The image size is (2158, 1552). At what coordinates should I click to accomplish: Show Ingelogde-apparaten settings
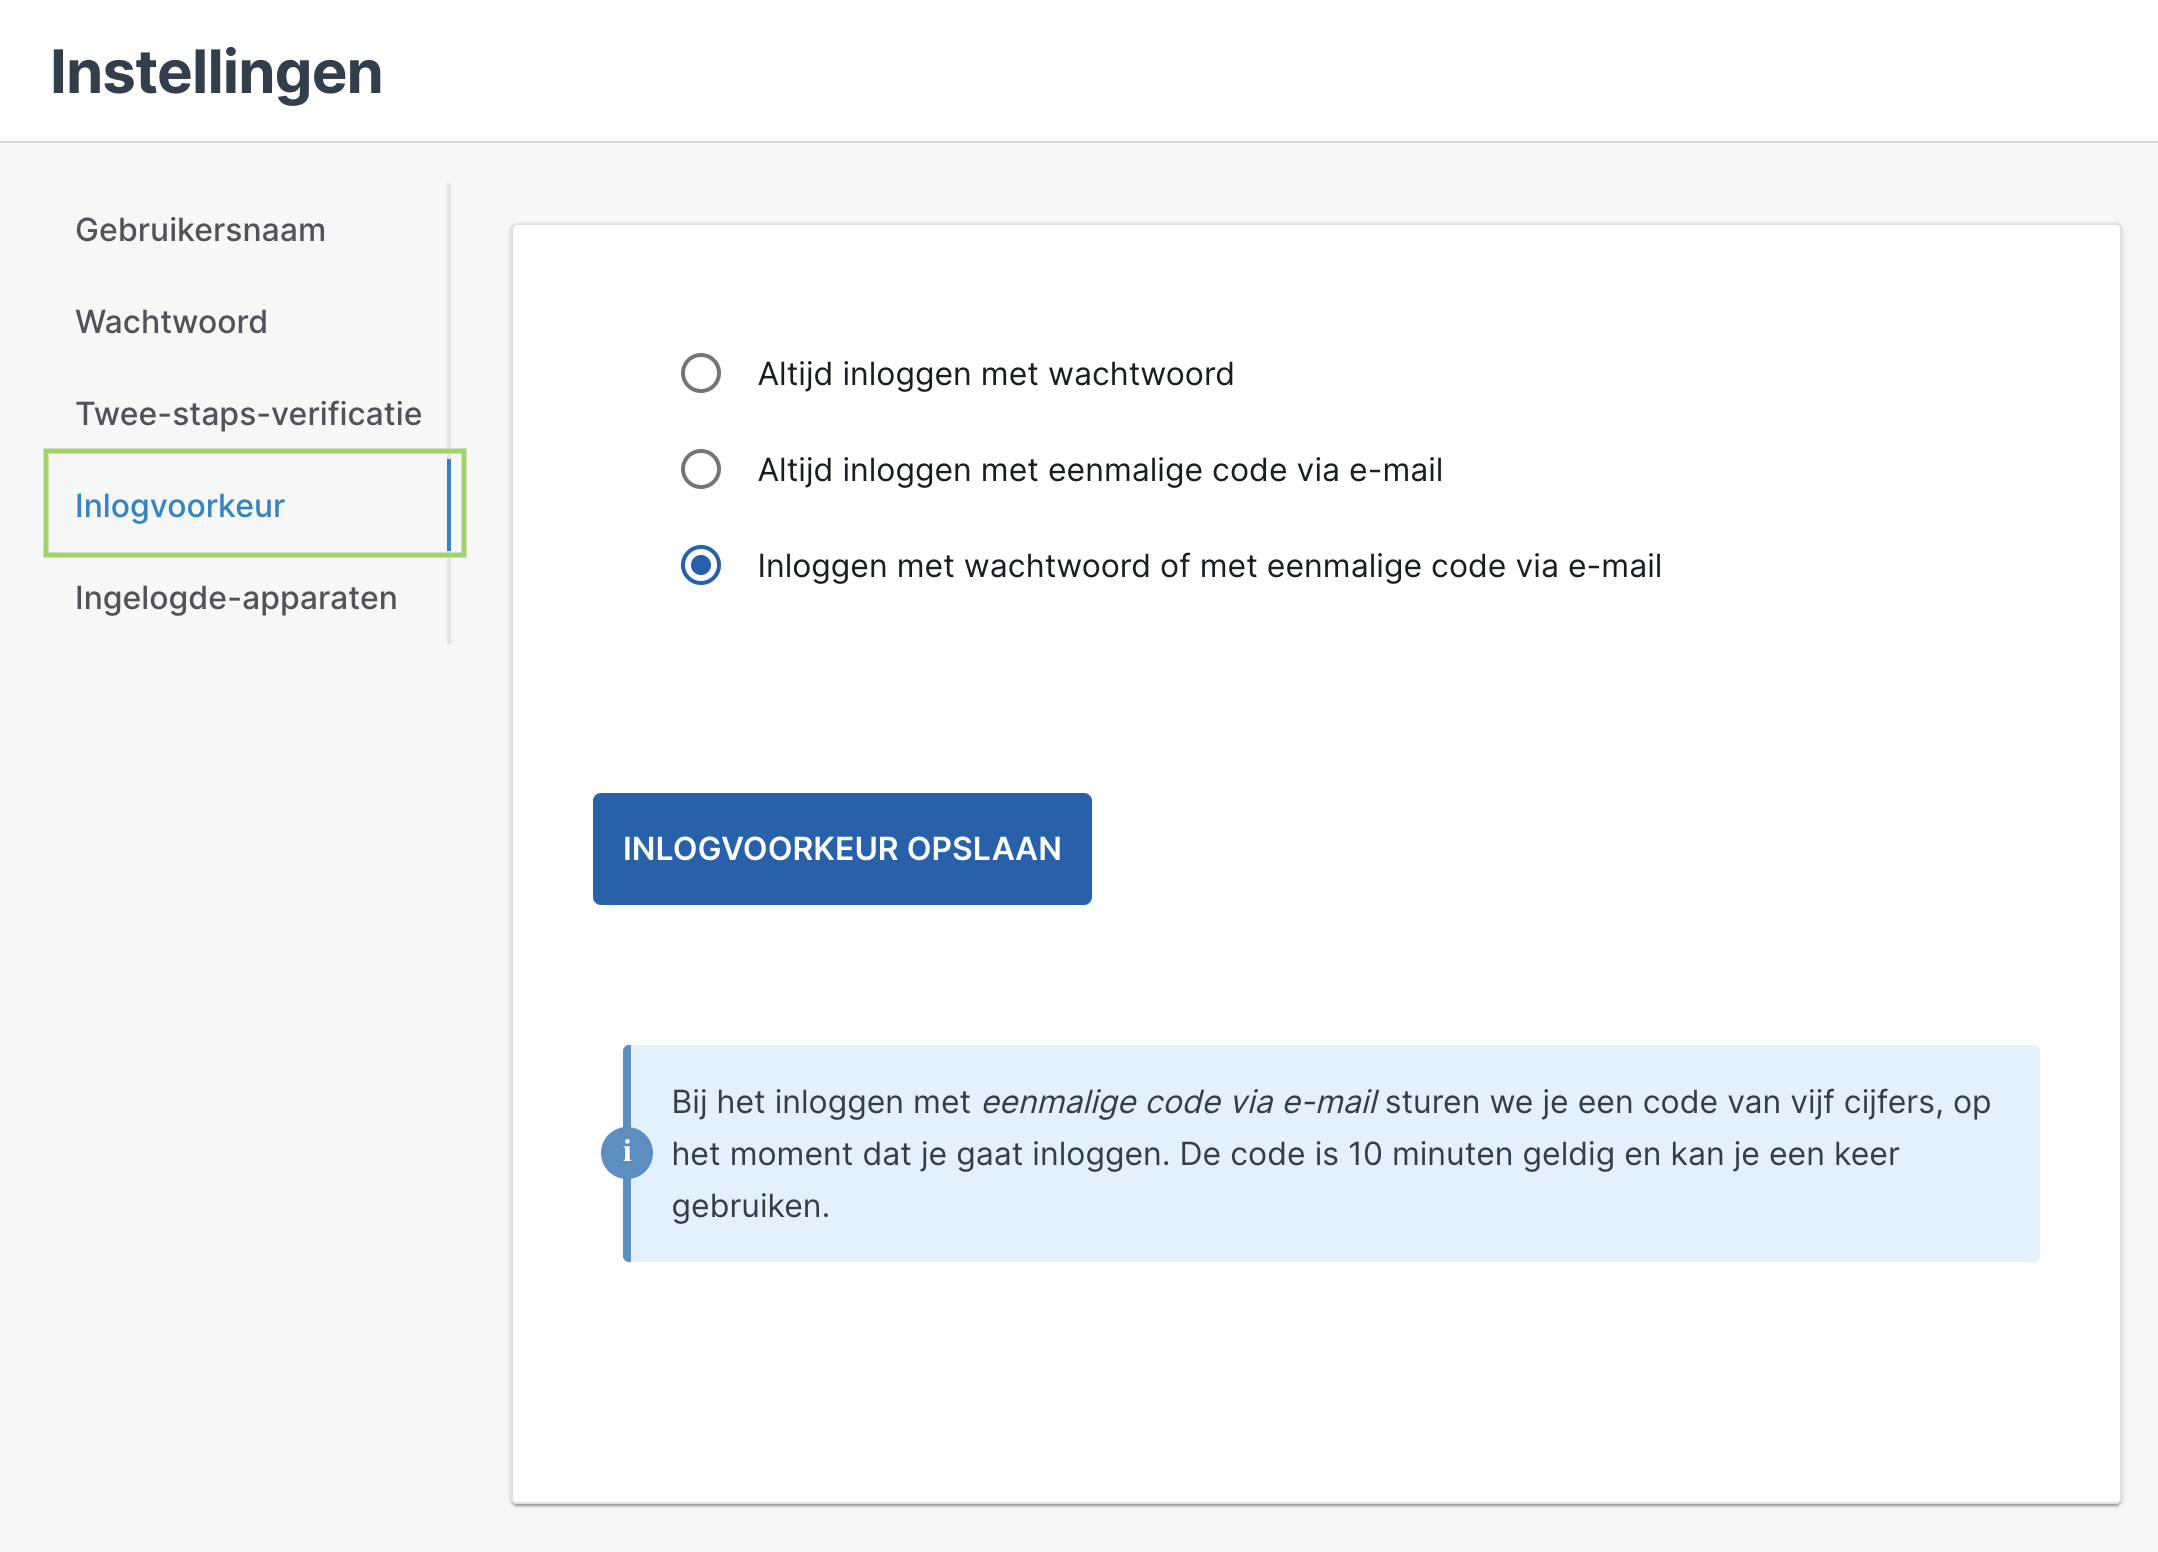click(236, 598)
